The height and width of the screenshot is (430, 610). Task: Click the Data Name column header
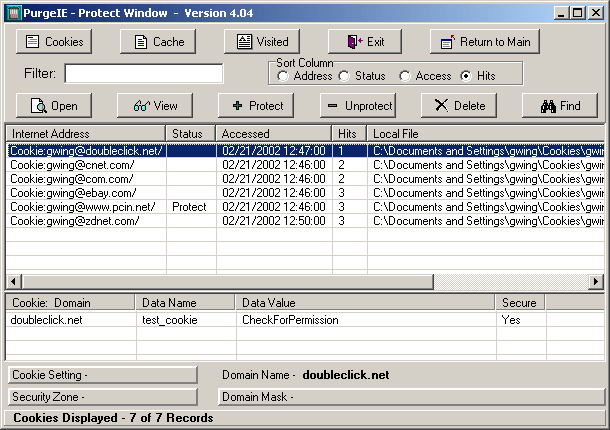[185, 303]
